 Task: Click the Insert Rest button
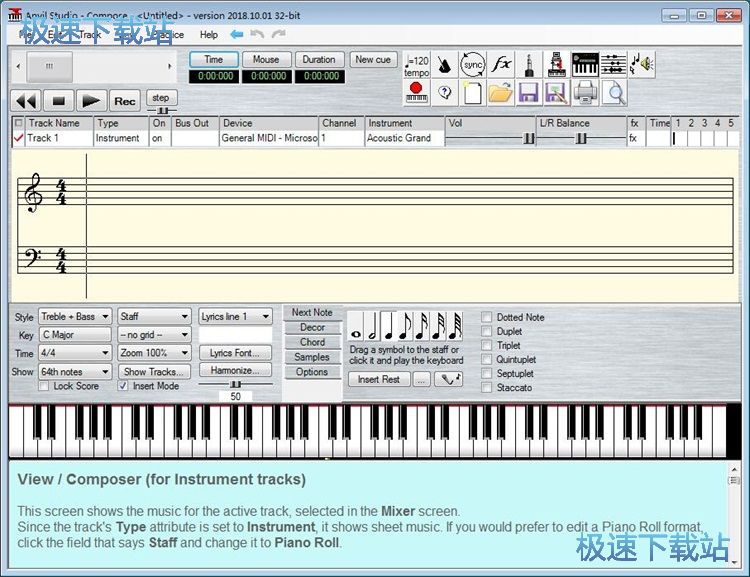coord(379,379)
